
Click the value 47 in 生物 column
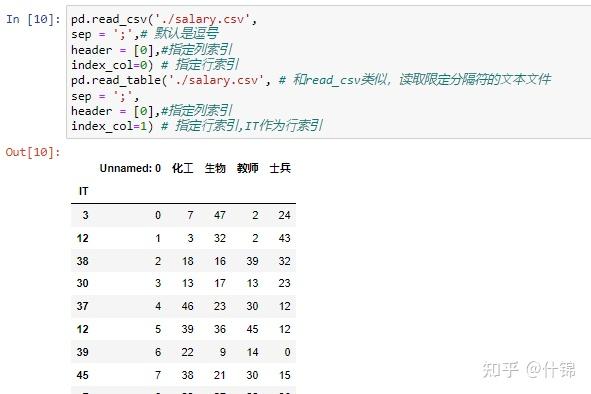(220, 215)
